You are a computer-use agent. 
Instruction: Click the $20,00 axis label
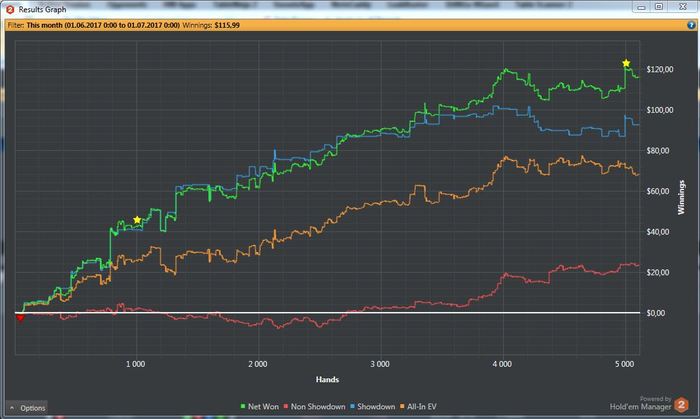658,273
